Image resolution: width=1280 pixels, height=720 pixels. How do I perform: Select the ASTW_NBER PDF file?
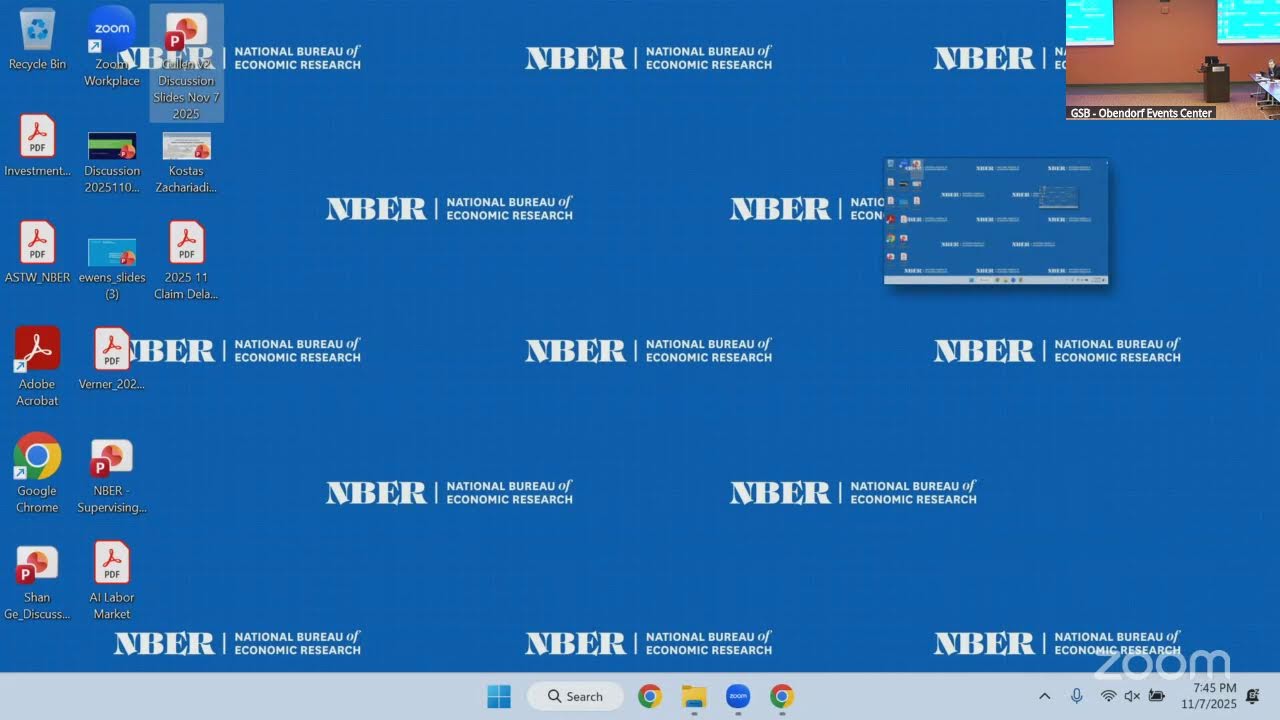click(37, 252)
